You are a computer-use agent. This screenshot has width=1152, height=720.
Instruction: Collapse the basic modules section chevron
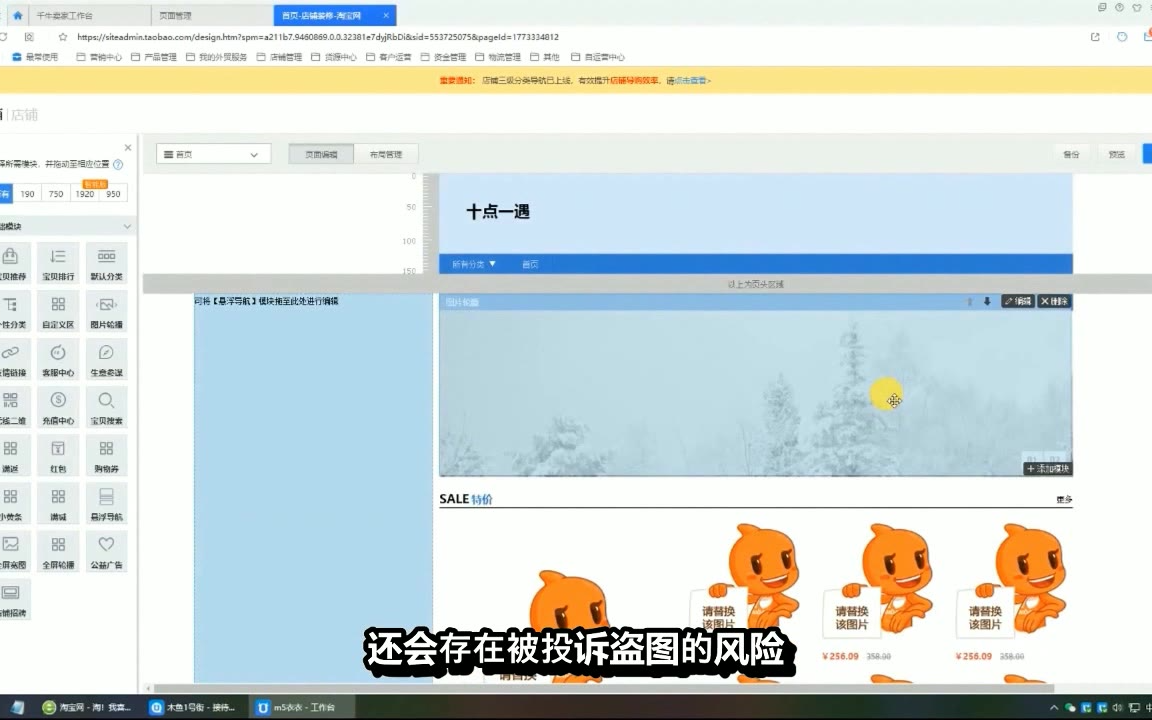click(x=127, y=227)
